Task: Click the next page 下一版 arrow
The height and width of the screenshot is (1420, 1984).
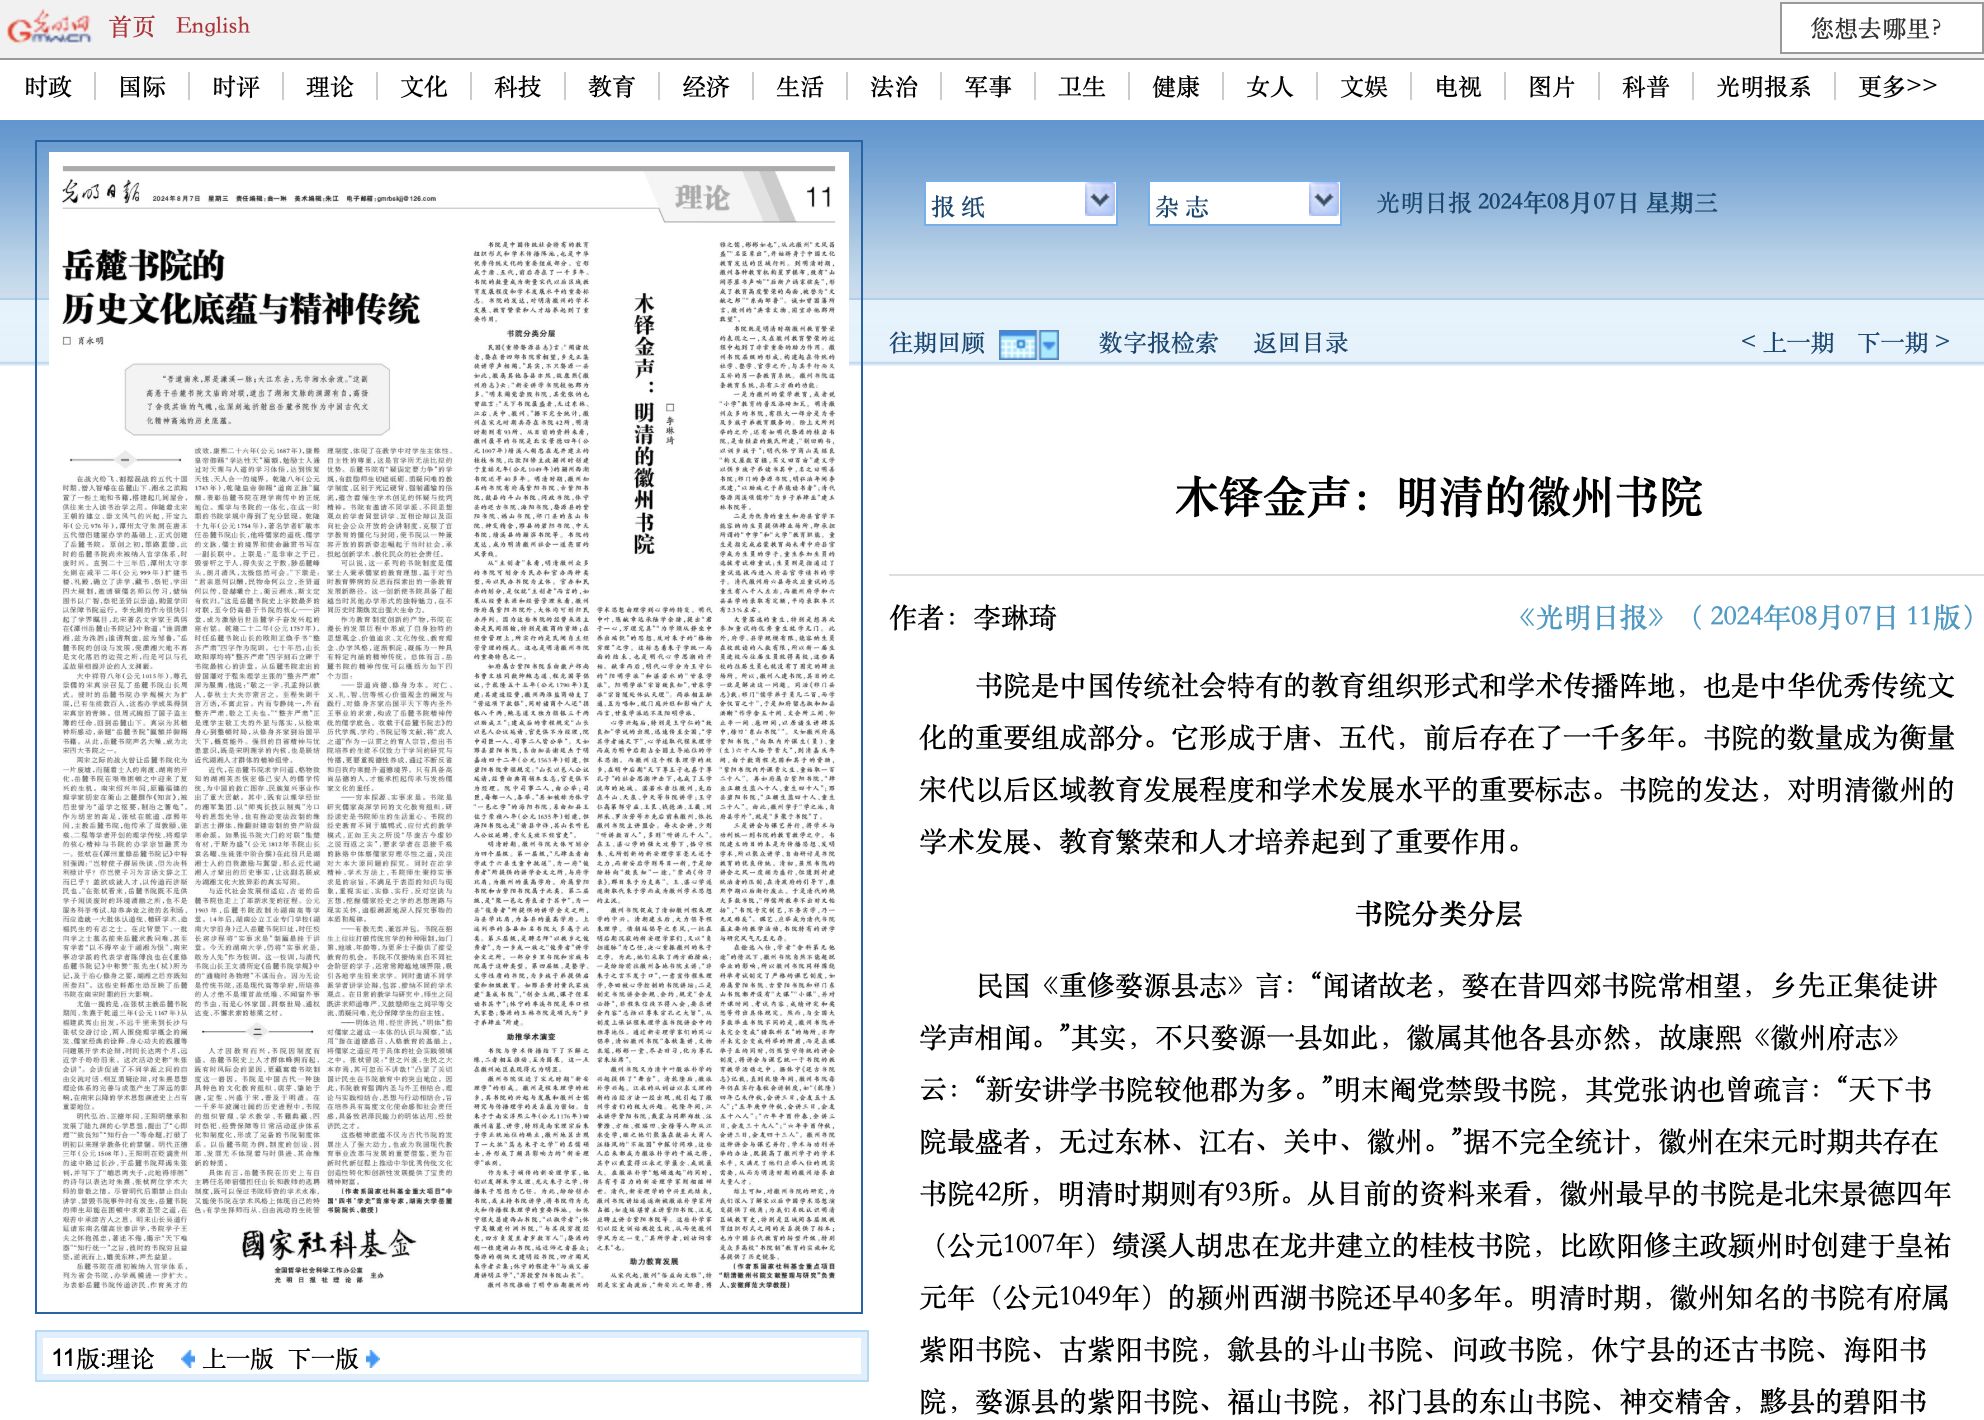Action: point(373,1358)
